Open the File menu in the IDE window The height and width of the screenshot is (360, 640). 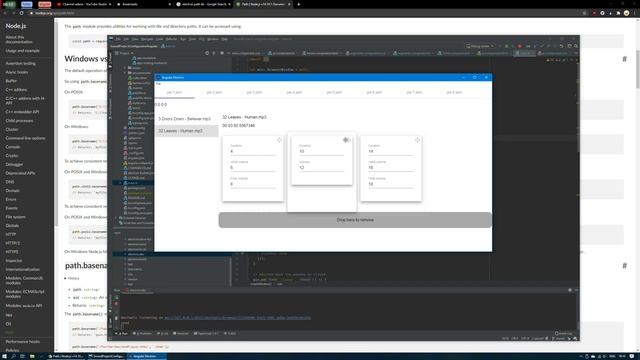click(118, 39)
